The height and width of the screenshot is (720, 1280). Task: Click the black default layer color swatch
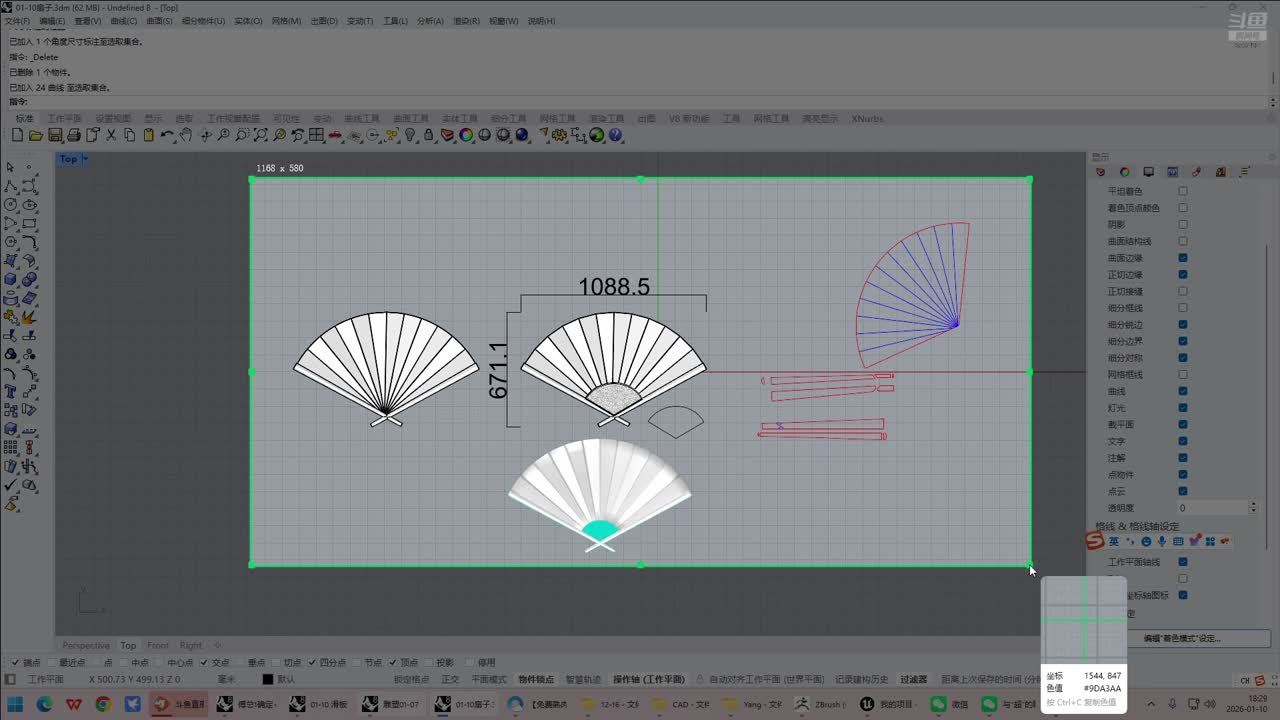267,679
